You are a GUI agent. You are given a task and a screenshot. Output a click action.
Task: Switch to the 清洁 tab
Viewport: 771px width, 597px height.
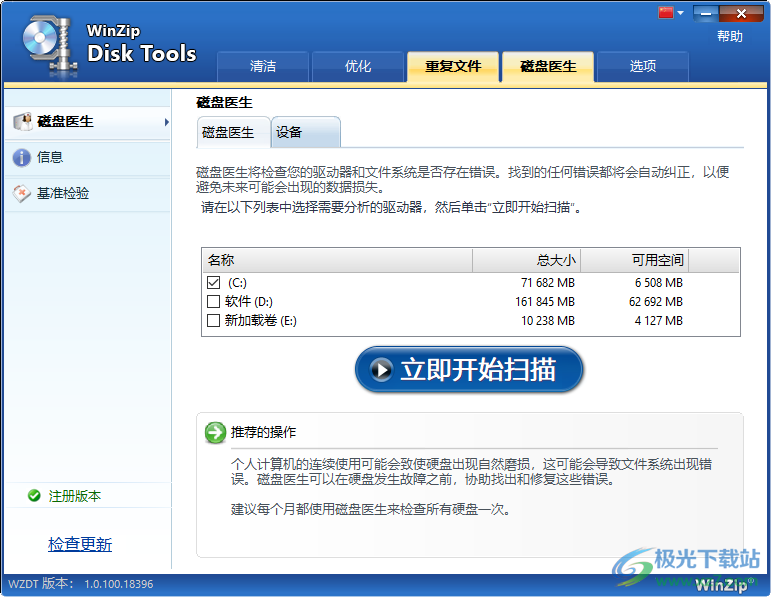pyautogui.click(x=263, y=66)
